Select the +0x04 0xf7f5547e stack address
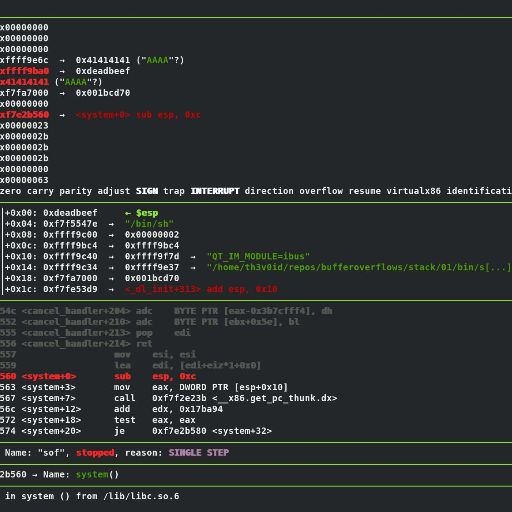 coord(70,224)
